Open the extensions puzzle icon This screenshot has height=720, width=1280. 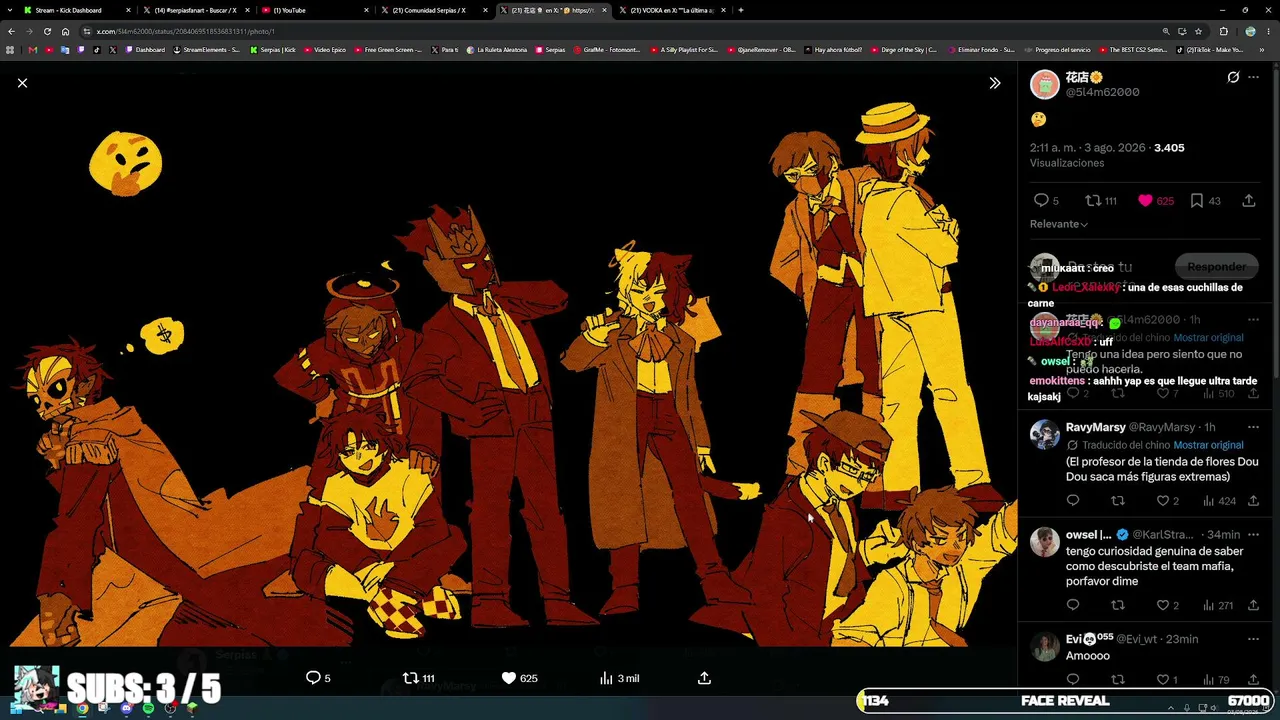[x=1223, y=31]
